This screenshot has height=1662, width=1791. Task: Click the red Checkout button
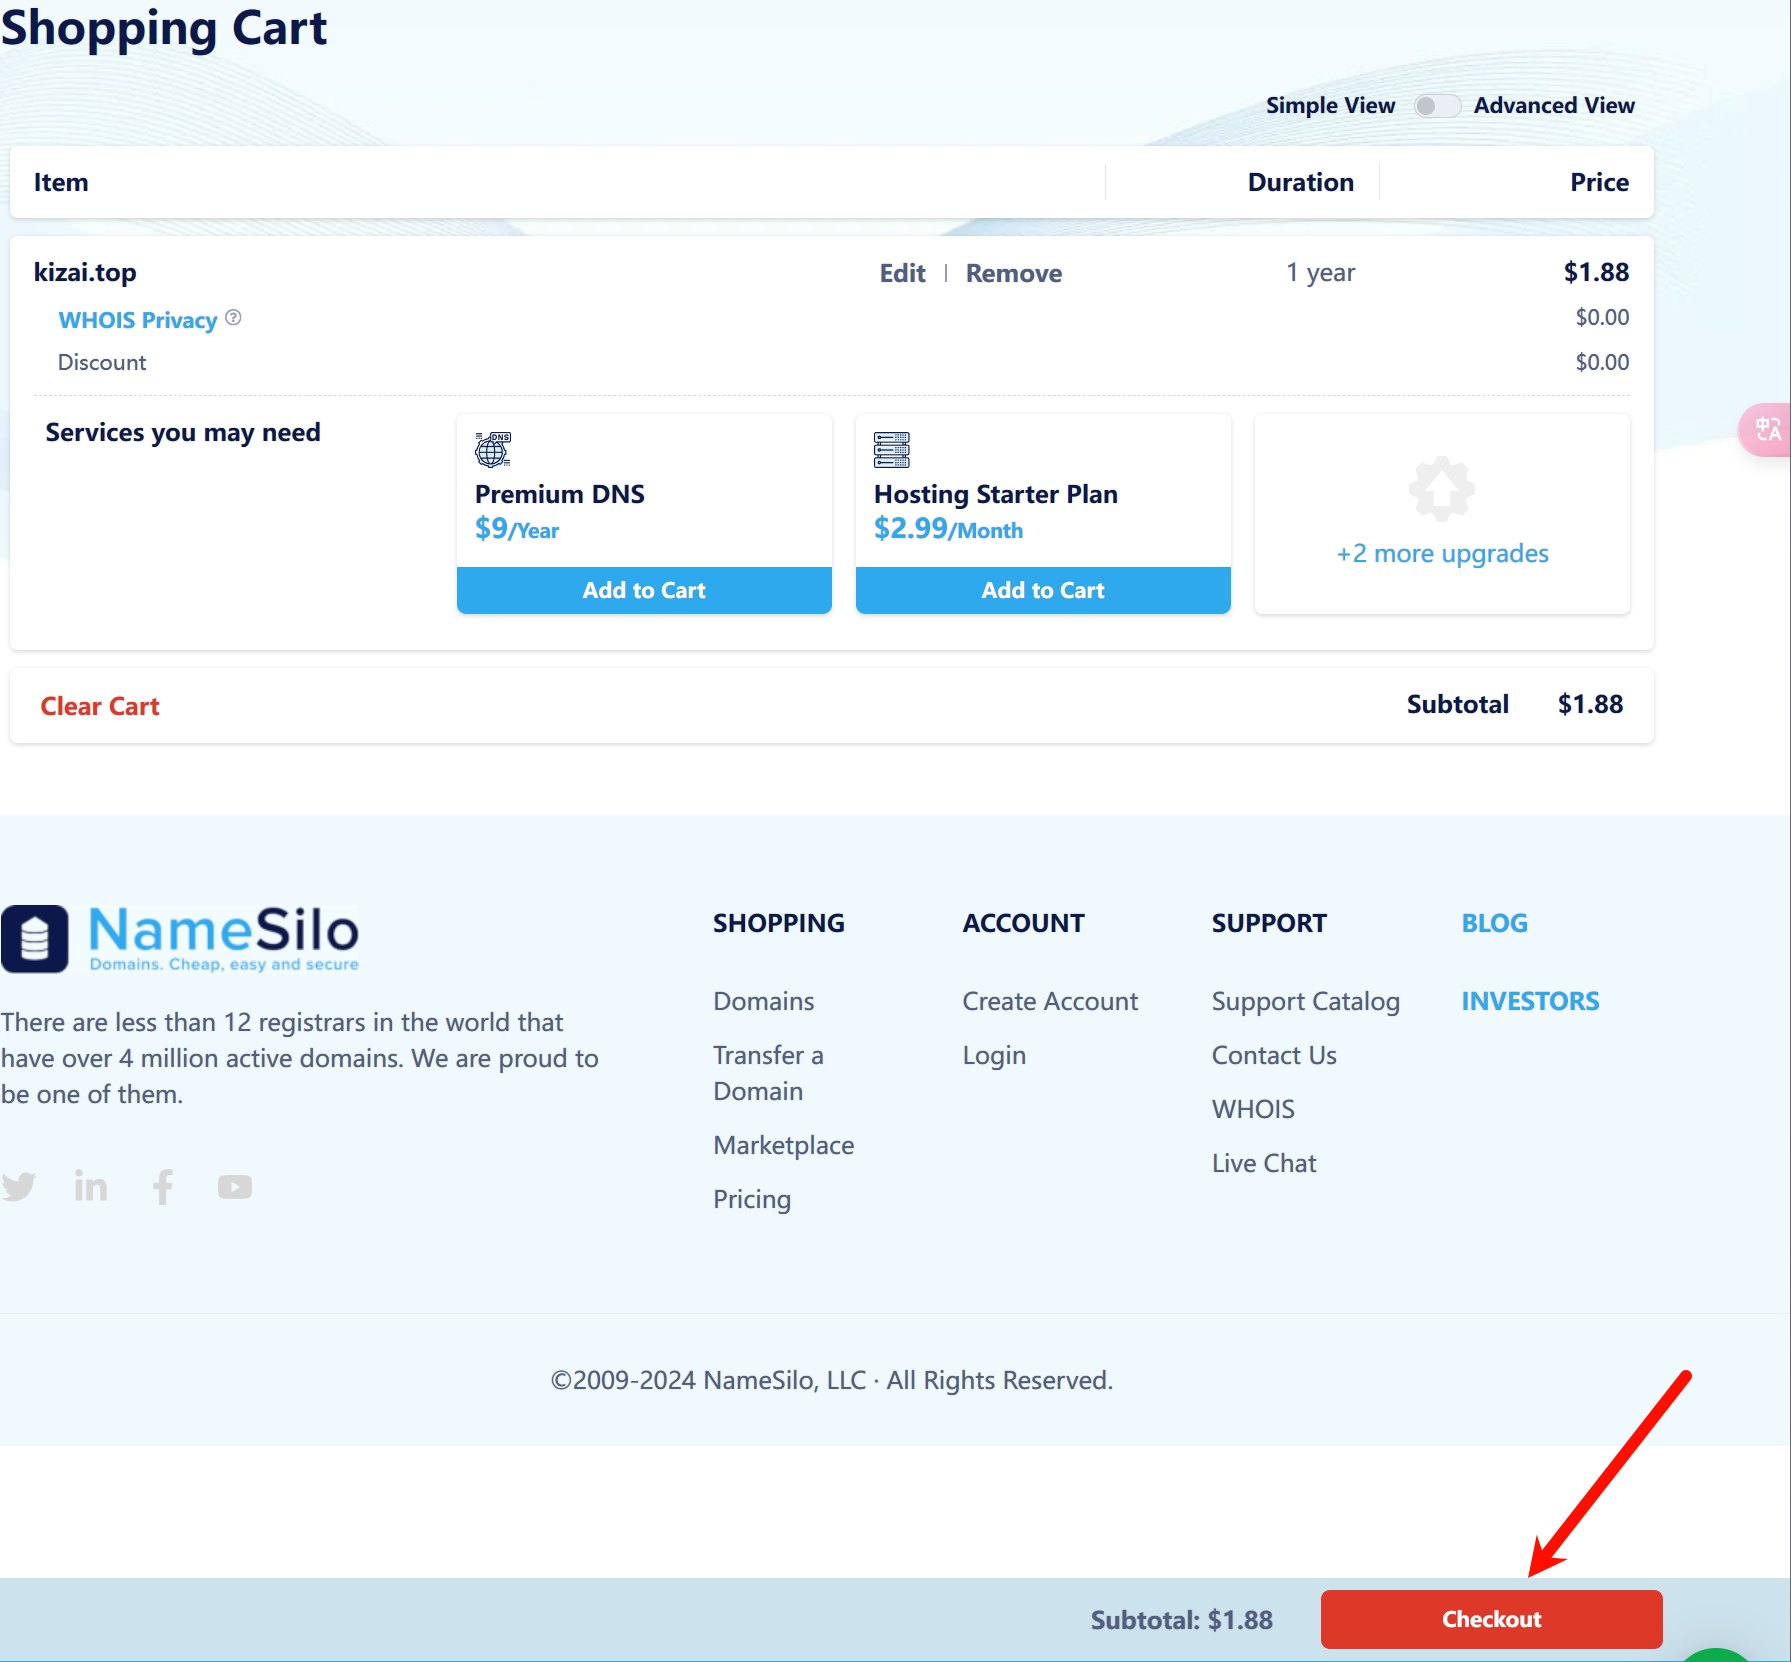1491,1619
